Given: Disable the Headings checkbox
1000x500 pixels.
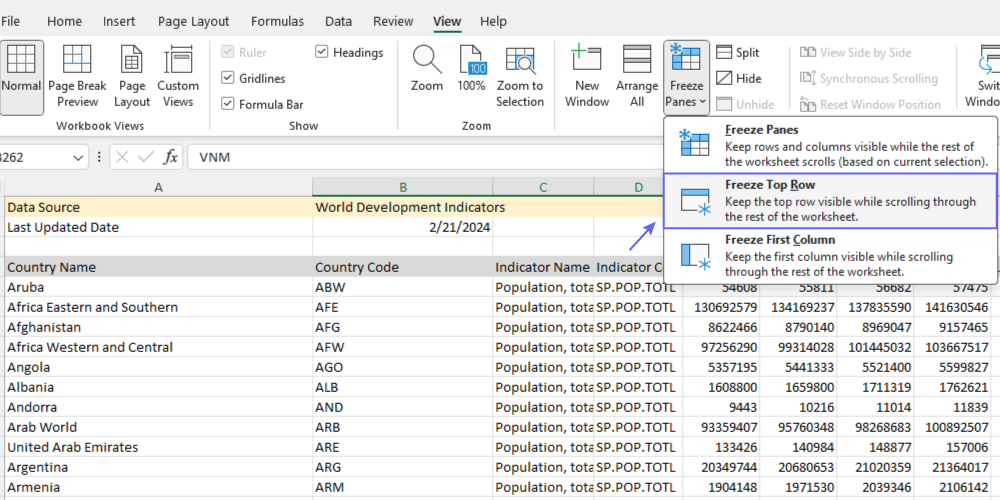Looking at the screenshot, I should coord(322,52).
